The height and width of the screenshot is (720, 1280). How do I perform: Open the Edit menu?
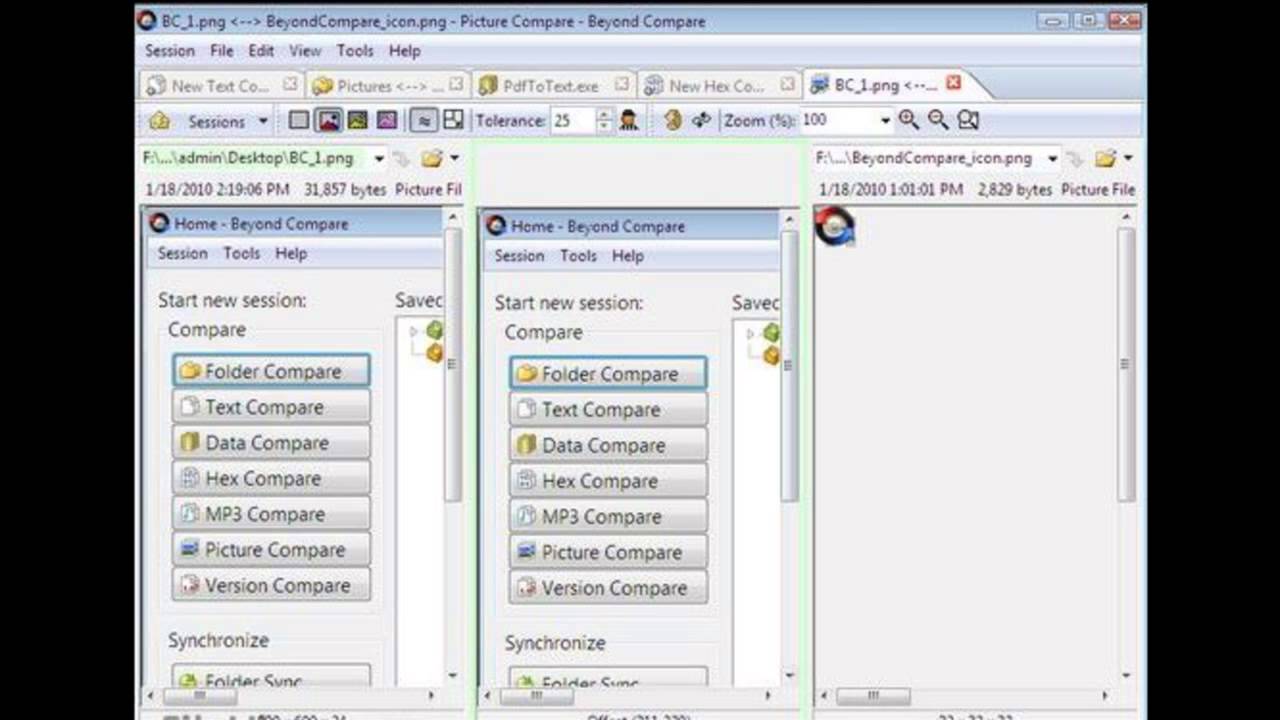pos(261,51)
